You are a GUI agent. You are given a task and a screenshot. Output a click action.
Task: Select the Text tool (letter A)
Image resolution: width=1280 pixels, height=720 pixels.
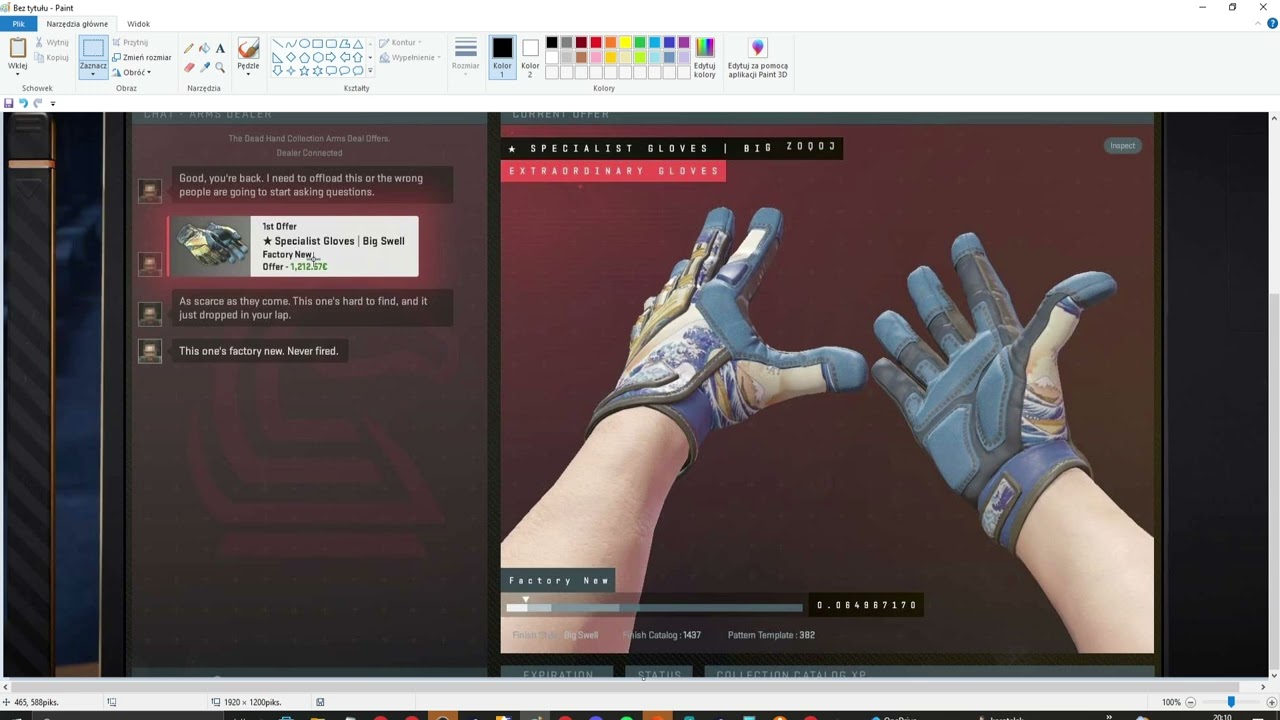[220, 48]
